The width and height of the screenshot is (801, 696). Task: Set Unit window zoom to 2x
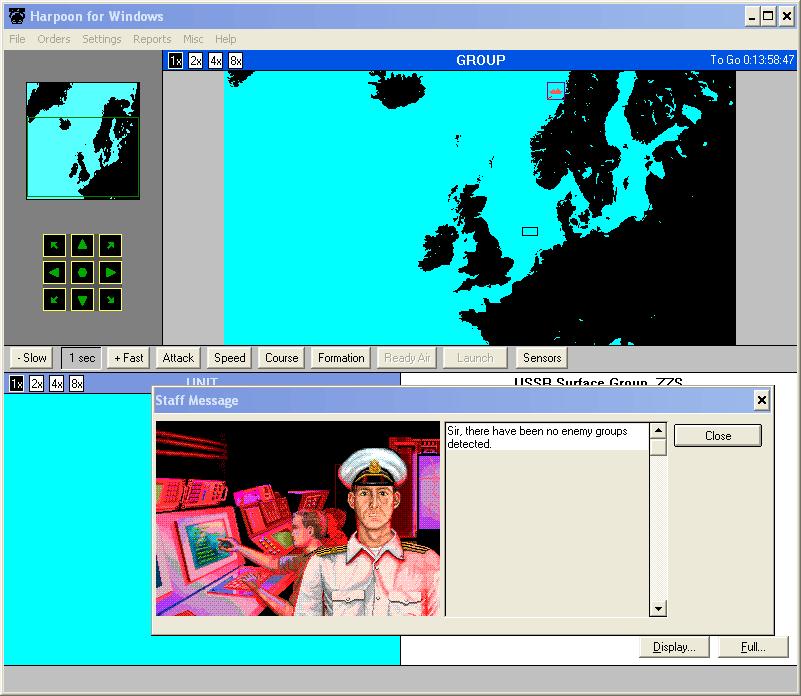[x=36, y=383]
